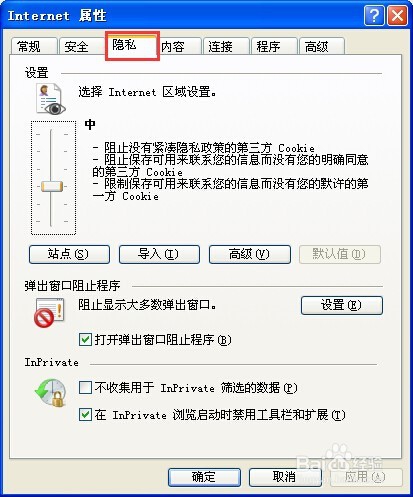The height and width of the screenshot is (497, 413).
Task: Enable 不收集用于 InPrivate 筛选的数据 checkbox
Action: [x=85, y=388]
